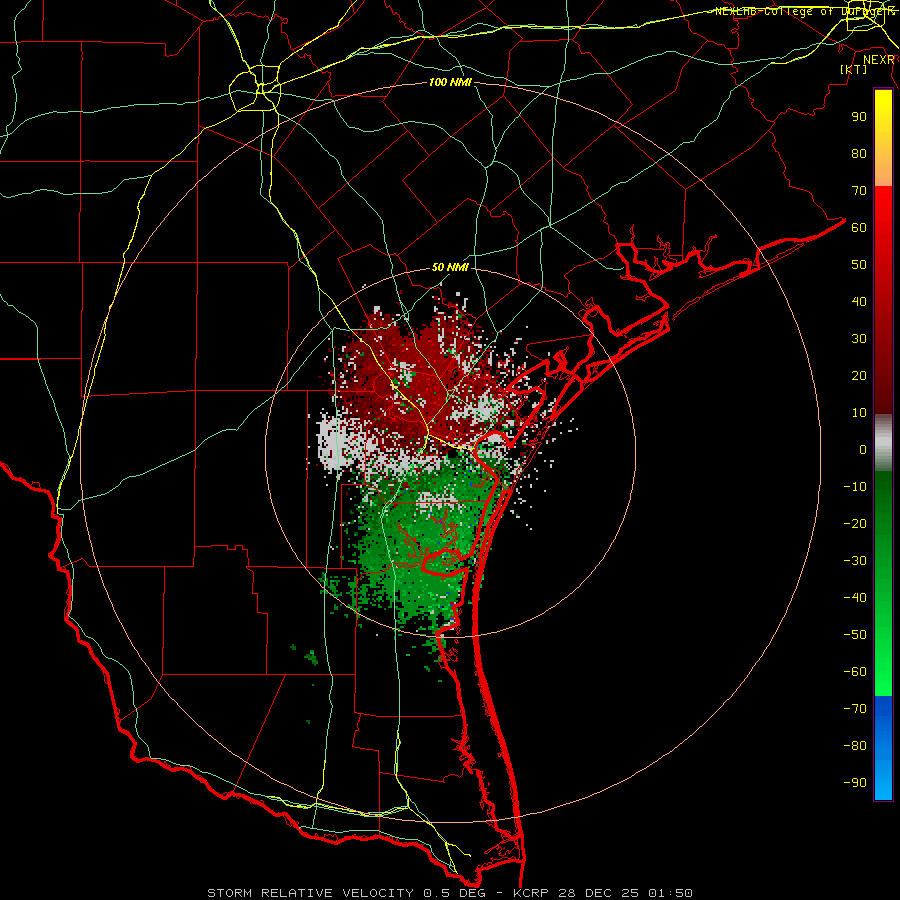
Task: Click the NEXLAB-College of DuPage credit text
Action: [804, 11]
